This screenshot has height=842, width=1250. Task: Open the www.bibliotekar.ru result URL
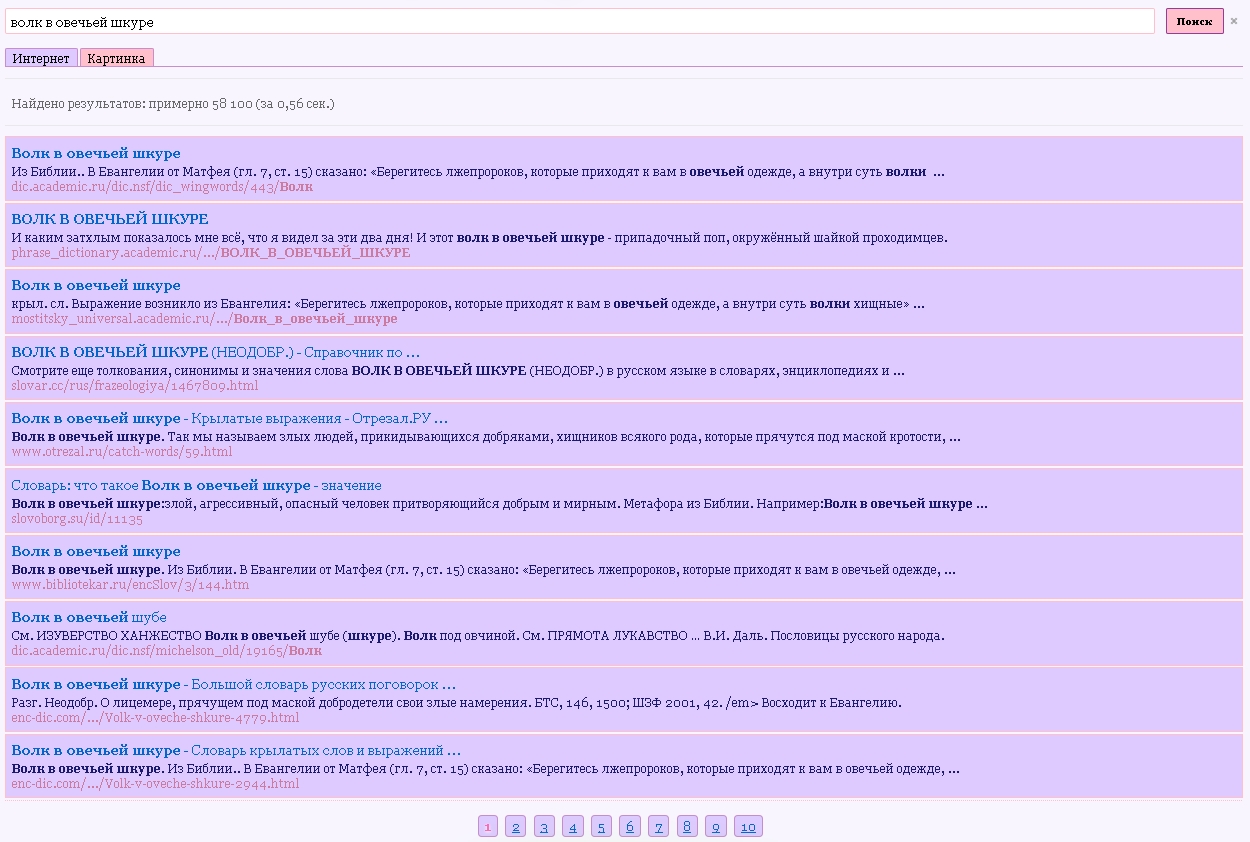(x=130, y=585)
